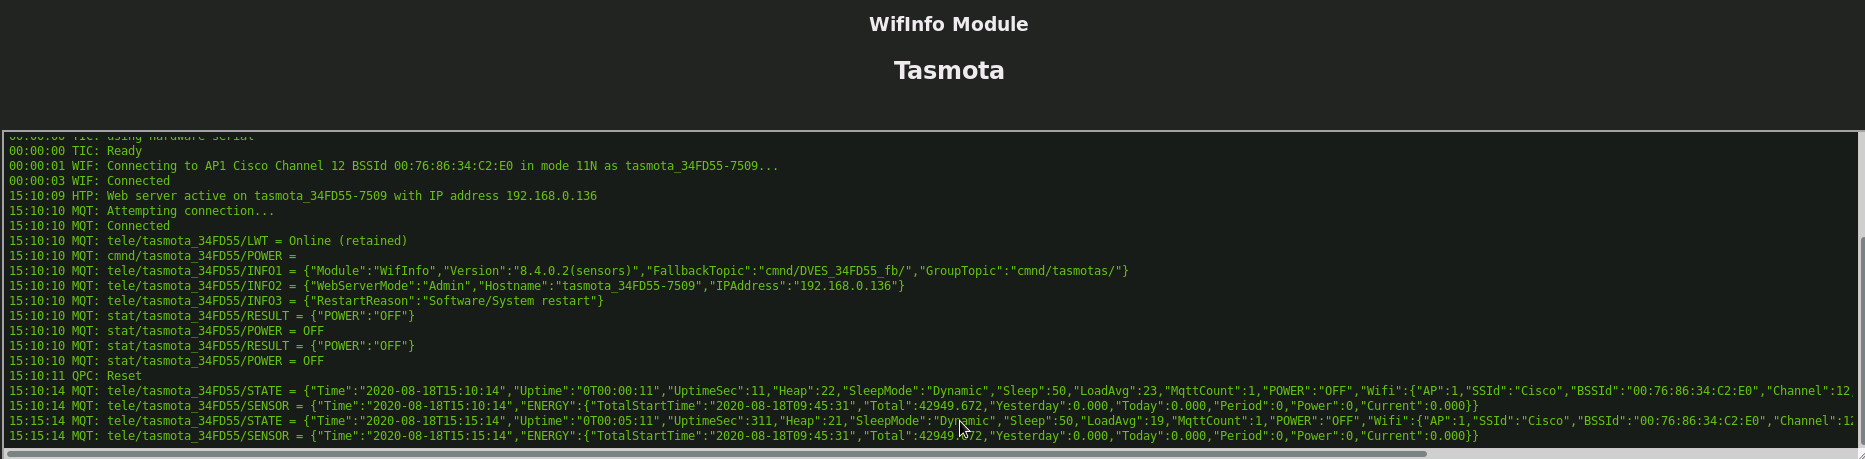The image size is (1865, 459).
Task: Click the 15:10:14 STATE telemetry line
Action: [x=931, y=391]
